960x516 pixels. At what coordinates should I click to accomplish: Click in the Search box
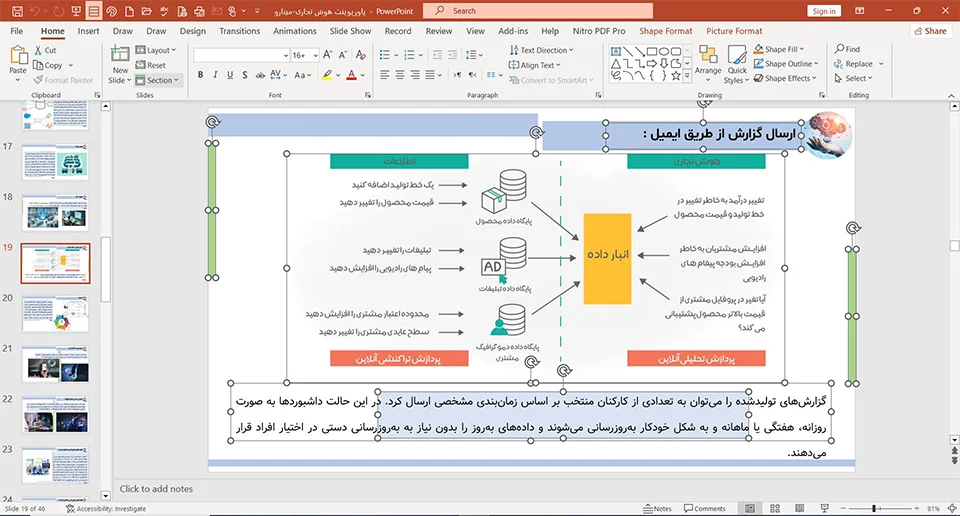pyautogui.click(x=538, y=11)
